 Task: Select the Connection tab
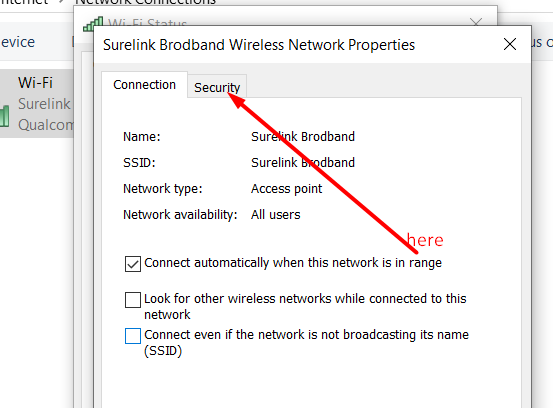tap(144, 85)
